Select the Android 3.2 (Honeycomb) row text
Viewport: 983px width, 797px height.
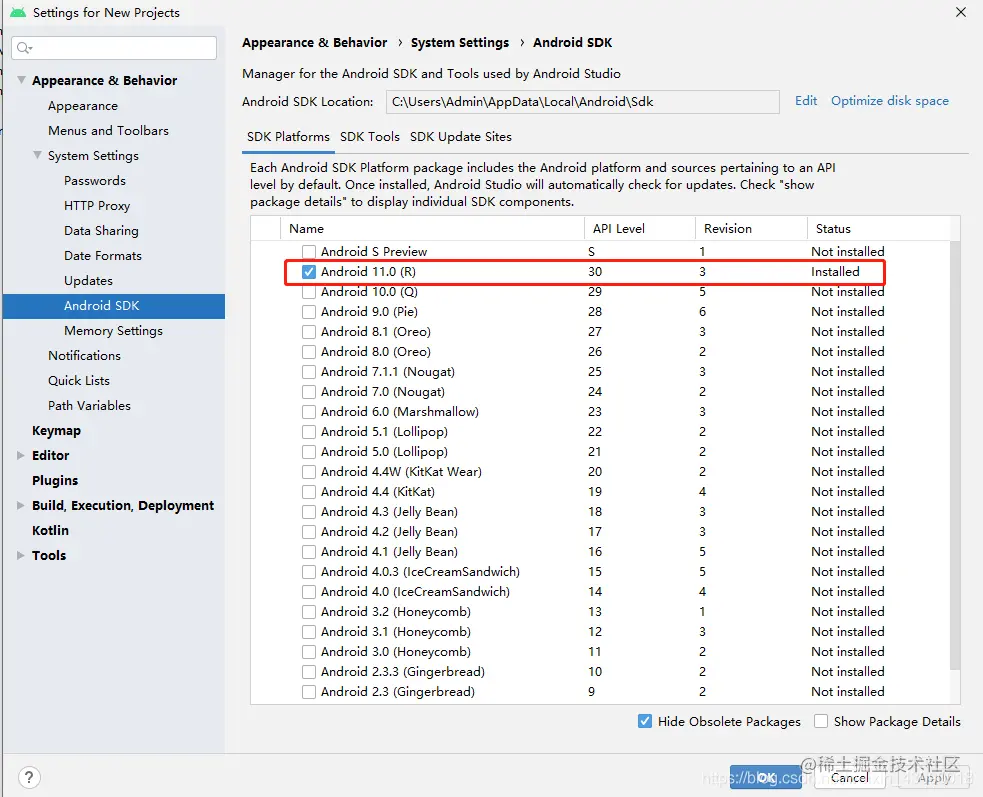coord(396,612)
